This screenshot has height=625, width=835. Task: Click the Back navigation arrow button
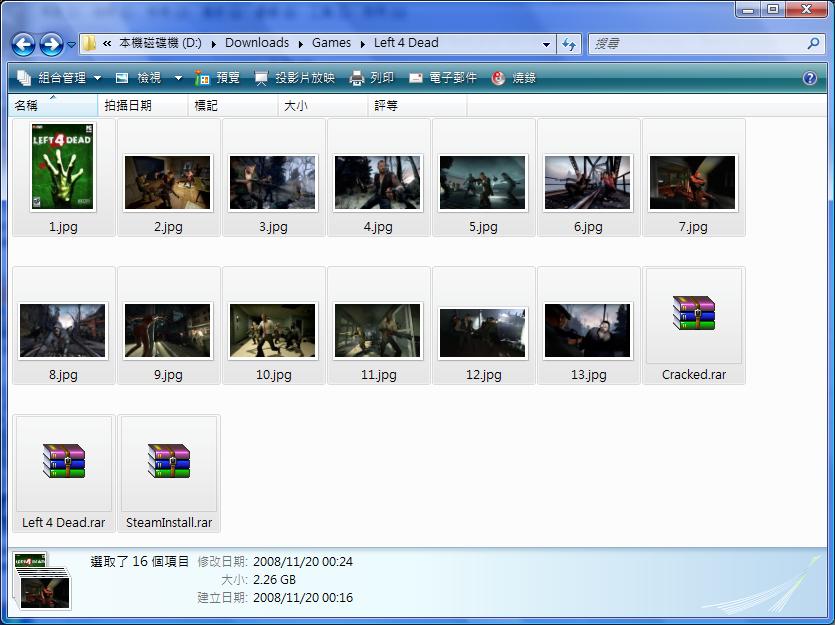tap(23, 44)
